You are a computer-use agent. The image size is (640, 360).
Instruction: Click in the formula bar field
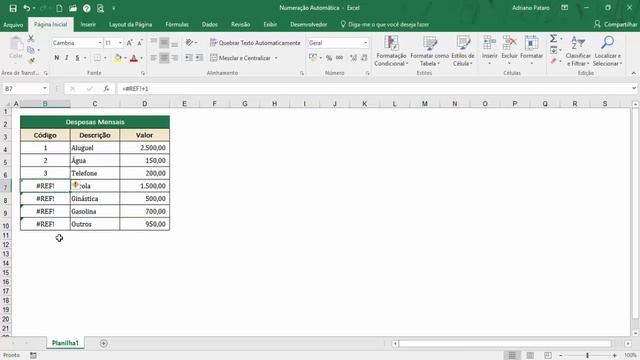373,89
